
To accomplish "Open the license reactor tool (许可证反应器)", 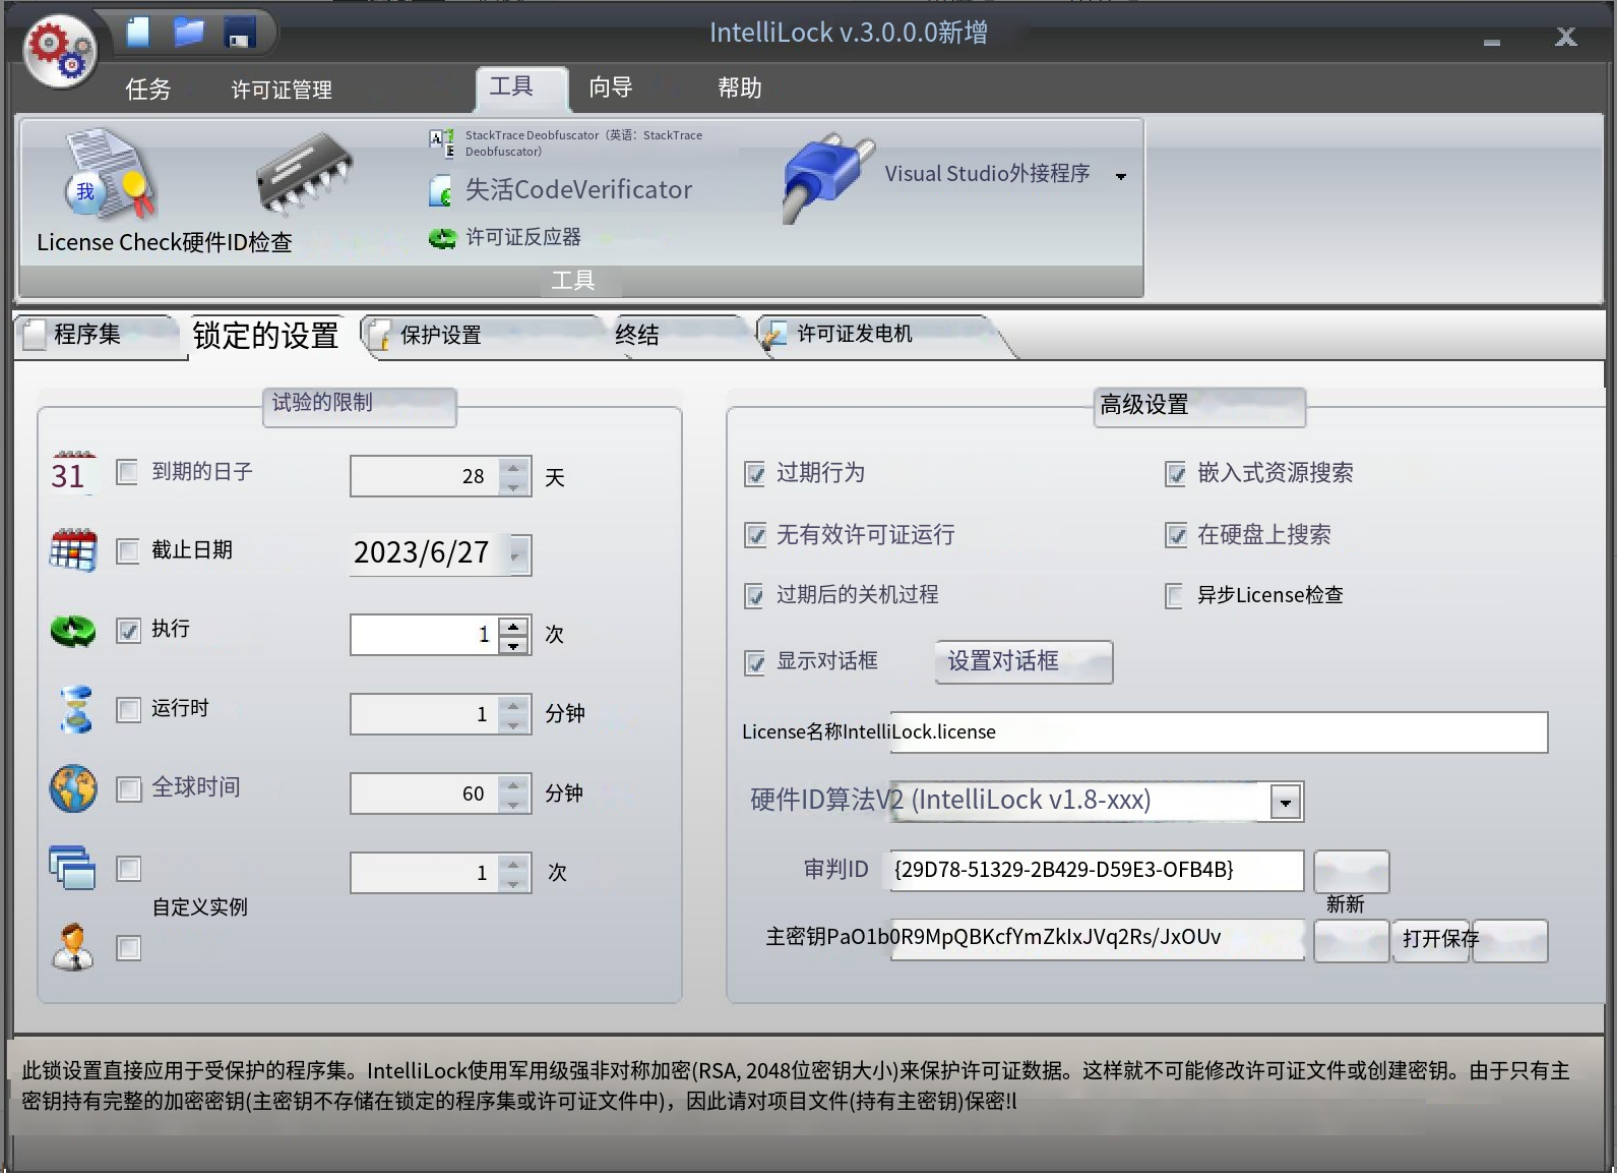I will coord(505,237).
